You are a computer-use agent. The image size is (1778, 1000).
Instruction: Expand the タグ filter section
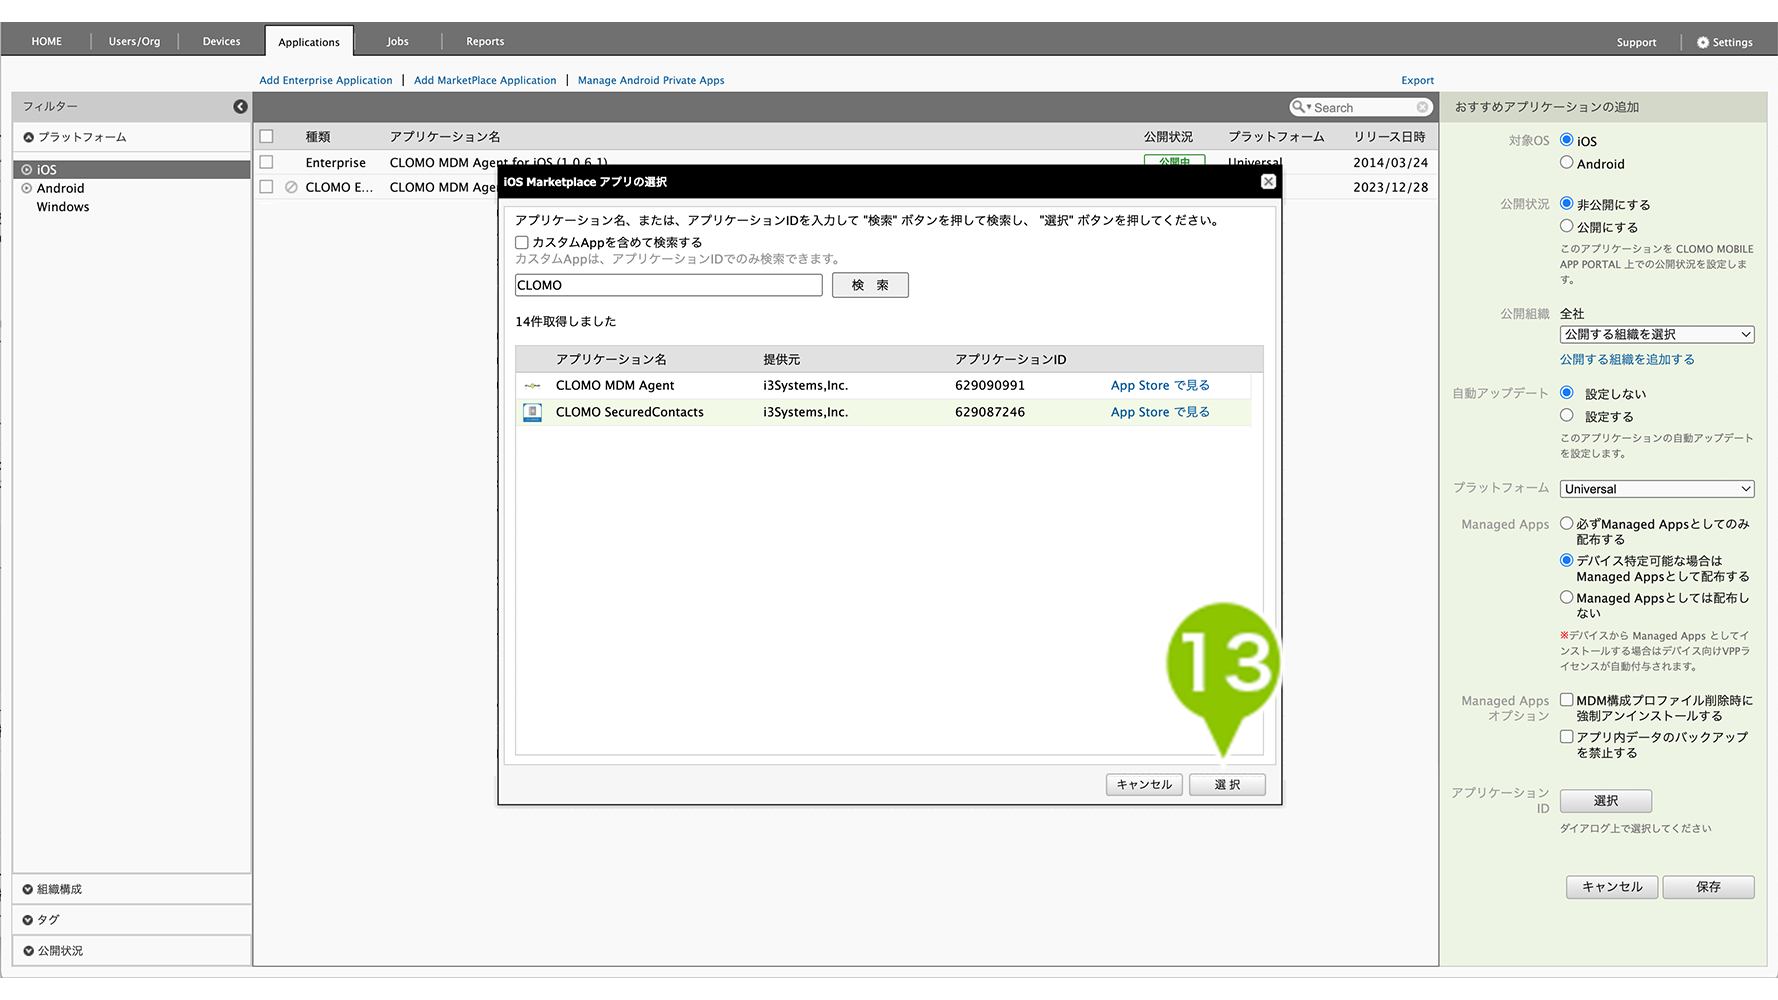(x=28, y=920)
